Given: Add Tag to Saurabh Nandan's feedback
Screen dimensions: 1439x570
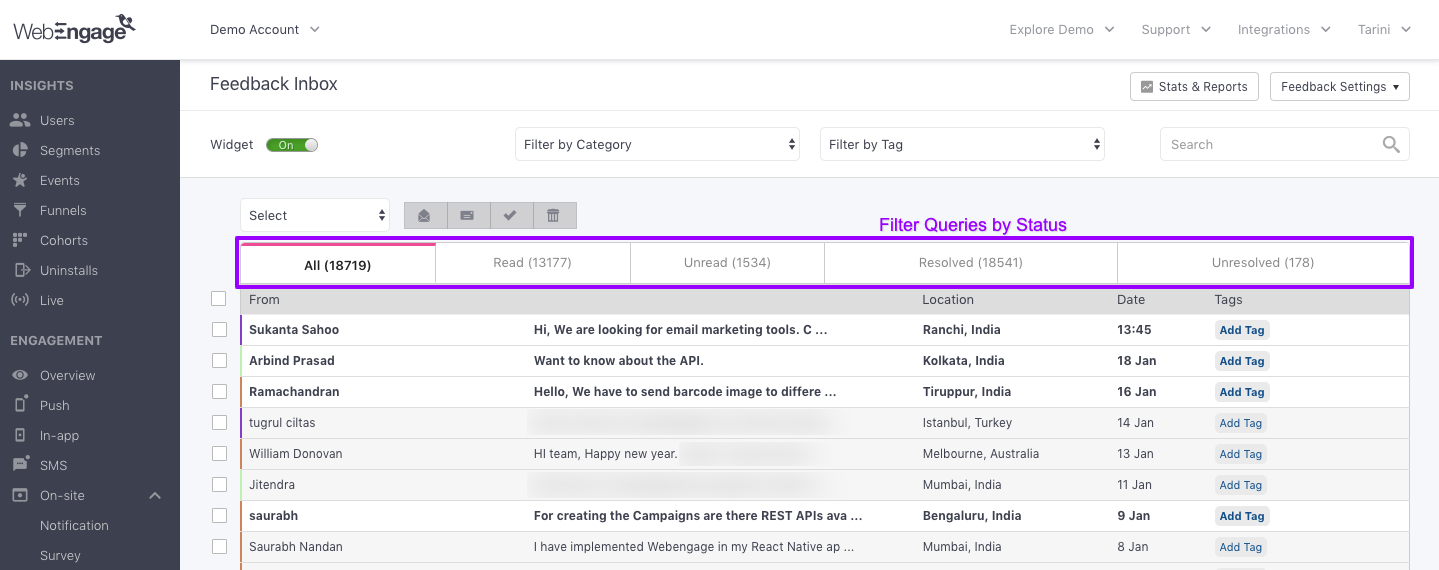Looking at the screenshot, I should (x=1242, y=547).
